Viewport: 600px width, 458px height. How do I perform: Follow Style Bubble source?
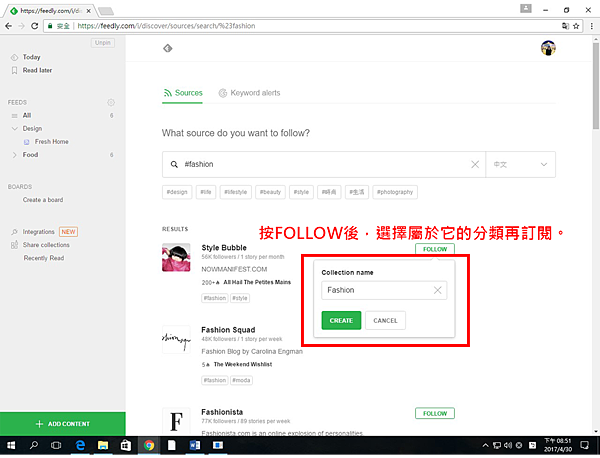click(435, 249)
